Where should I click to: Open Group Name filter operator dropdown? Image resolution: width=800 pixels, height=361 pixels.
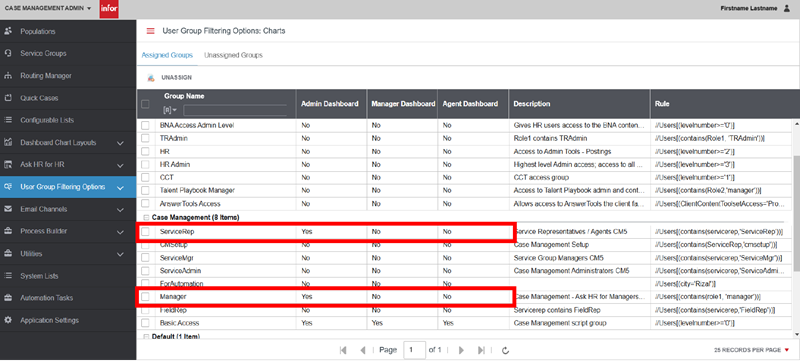[x=170, y=110]
